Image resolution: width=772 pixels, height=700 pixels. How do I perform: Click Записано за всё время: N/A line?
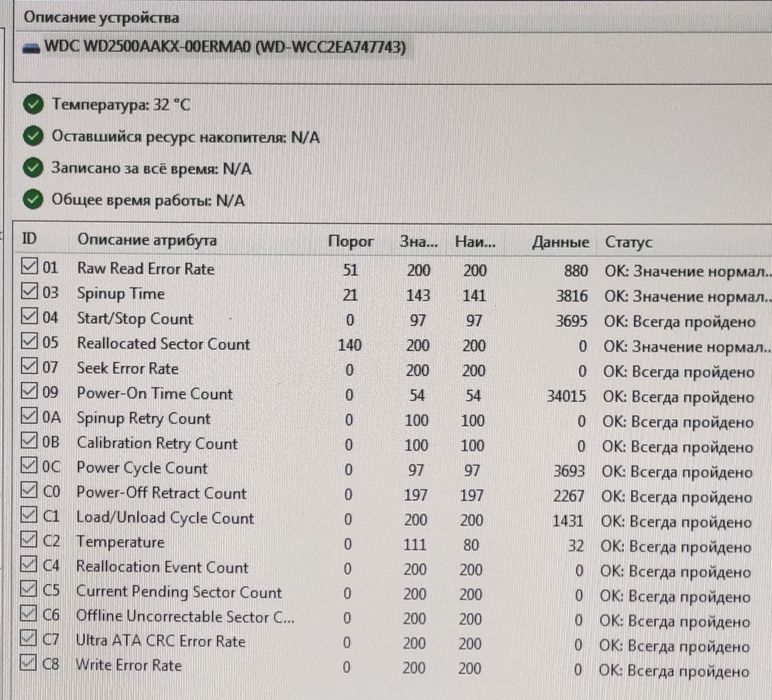(x=152, y=168)
